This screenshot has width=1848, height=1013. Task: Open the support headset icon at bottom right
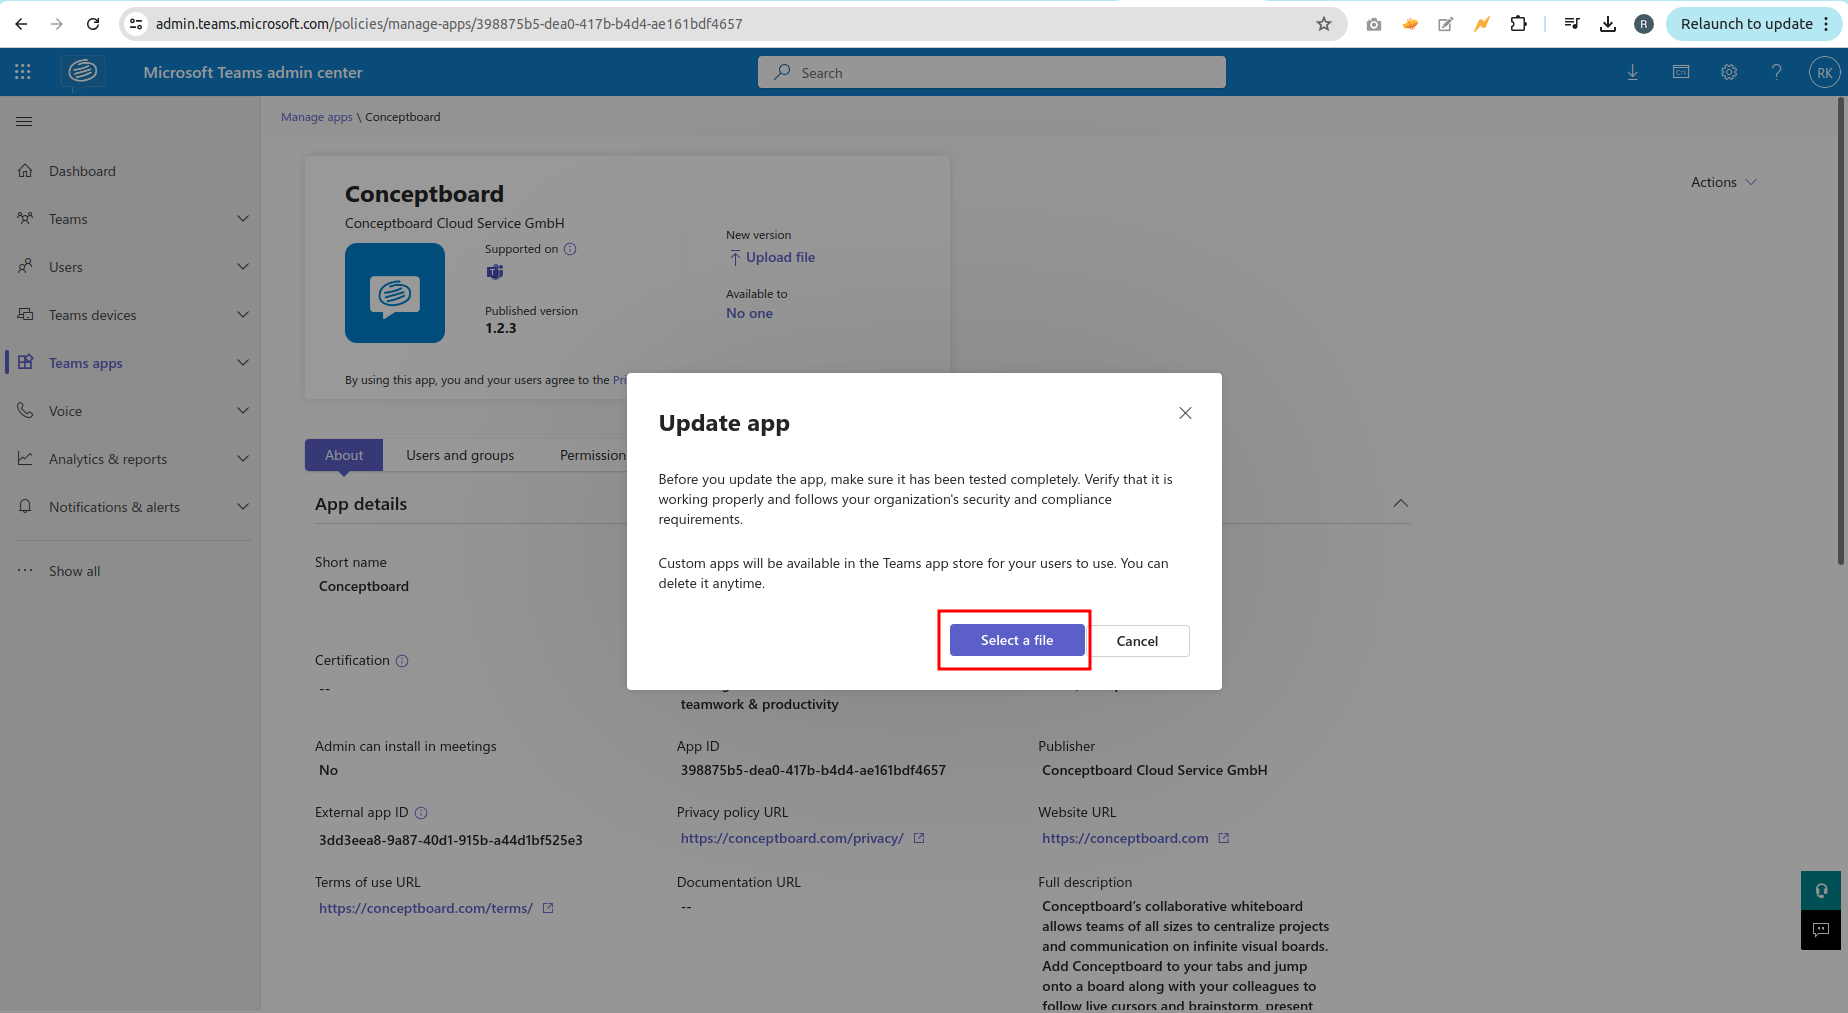[1820, 890]
